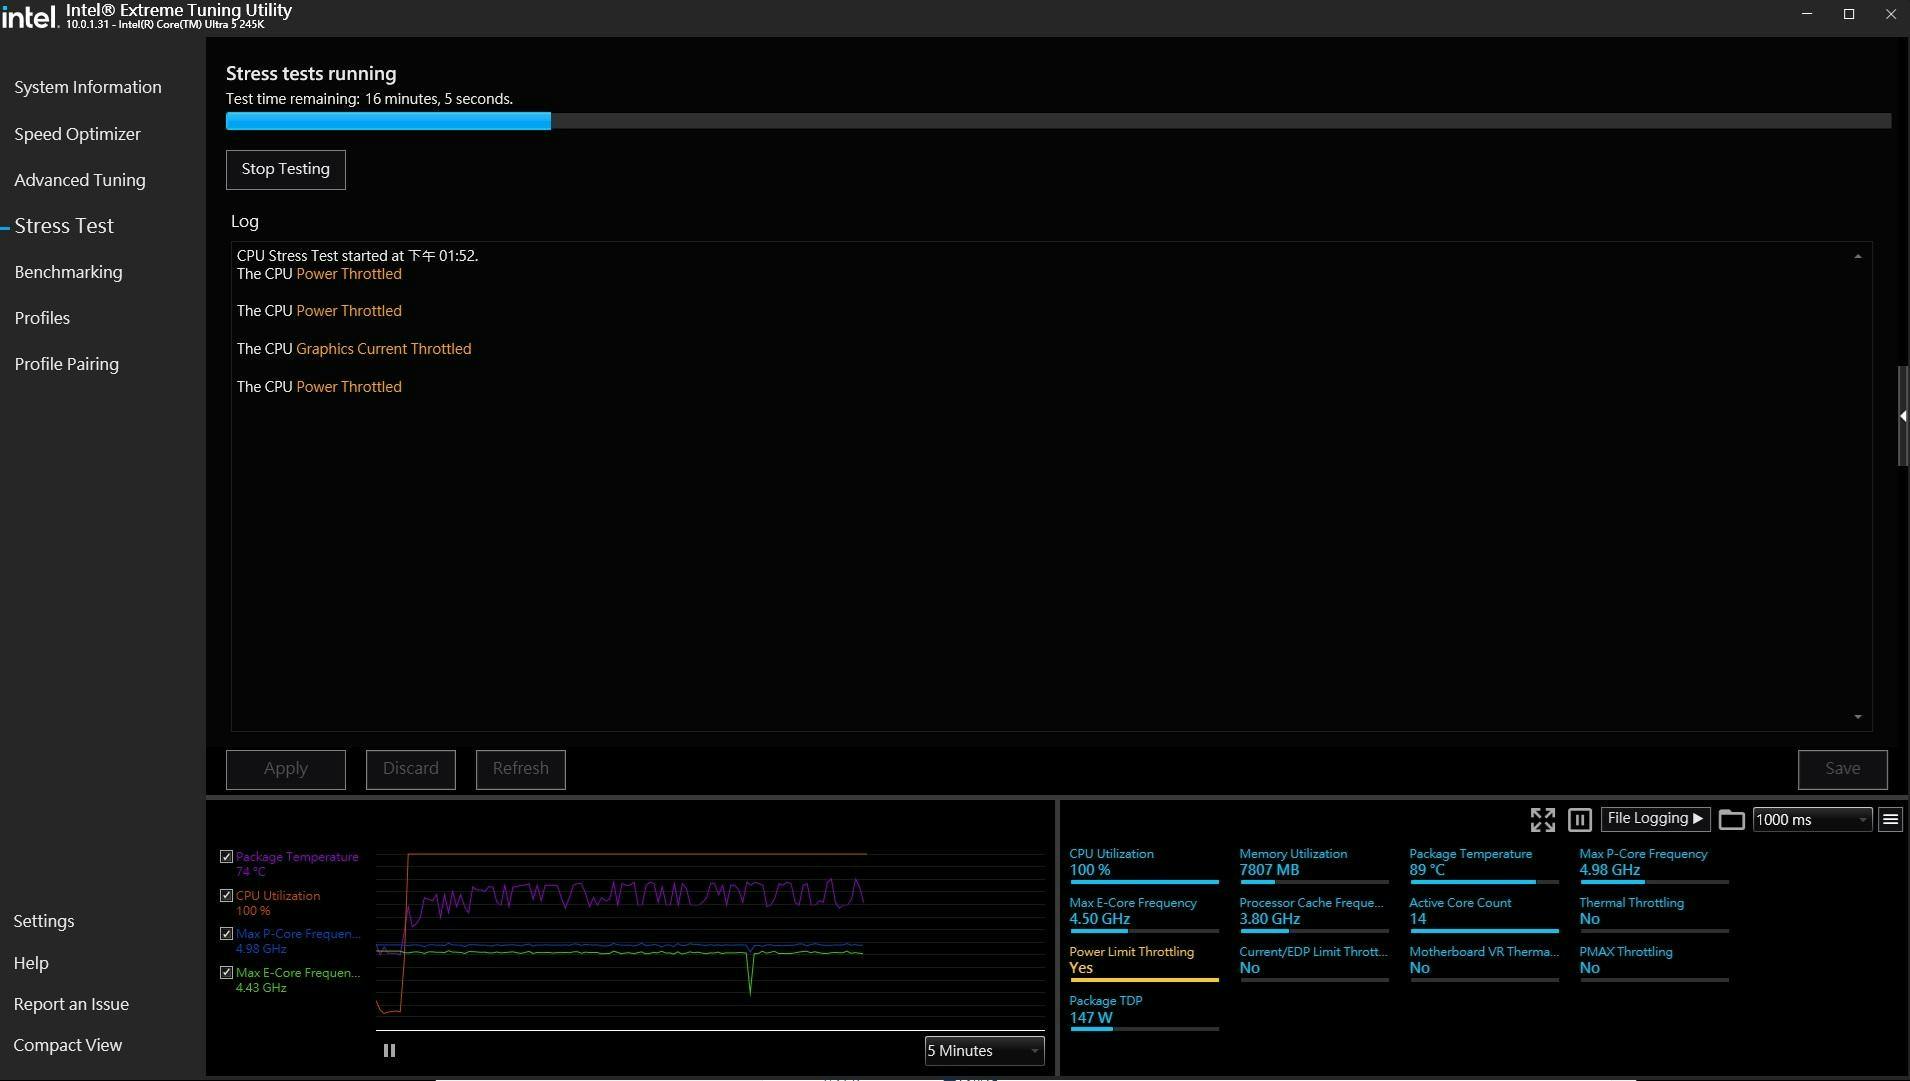Screen dimensions: 1910x1081
Task: Click the stress test progress bar
Action: coord(1057,121)
